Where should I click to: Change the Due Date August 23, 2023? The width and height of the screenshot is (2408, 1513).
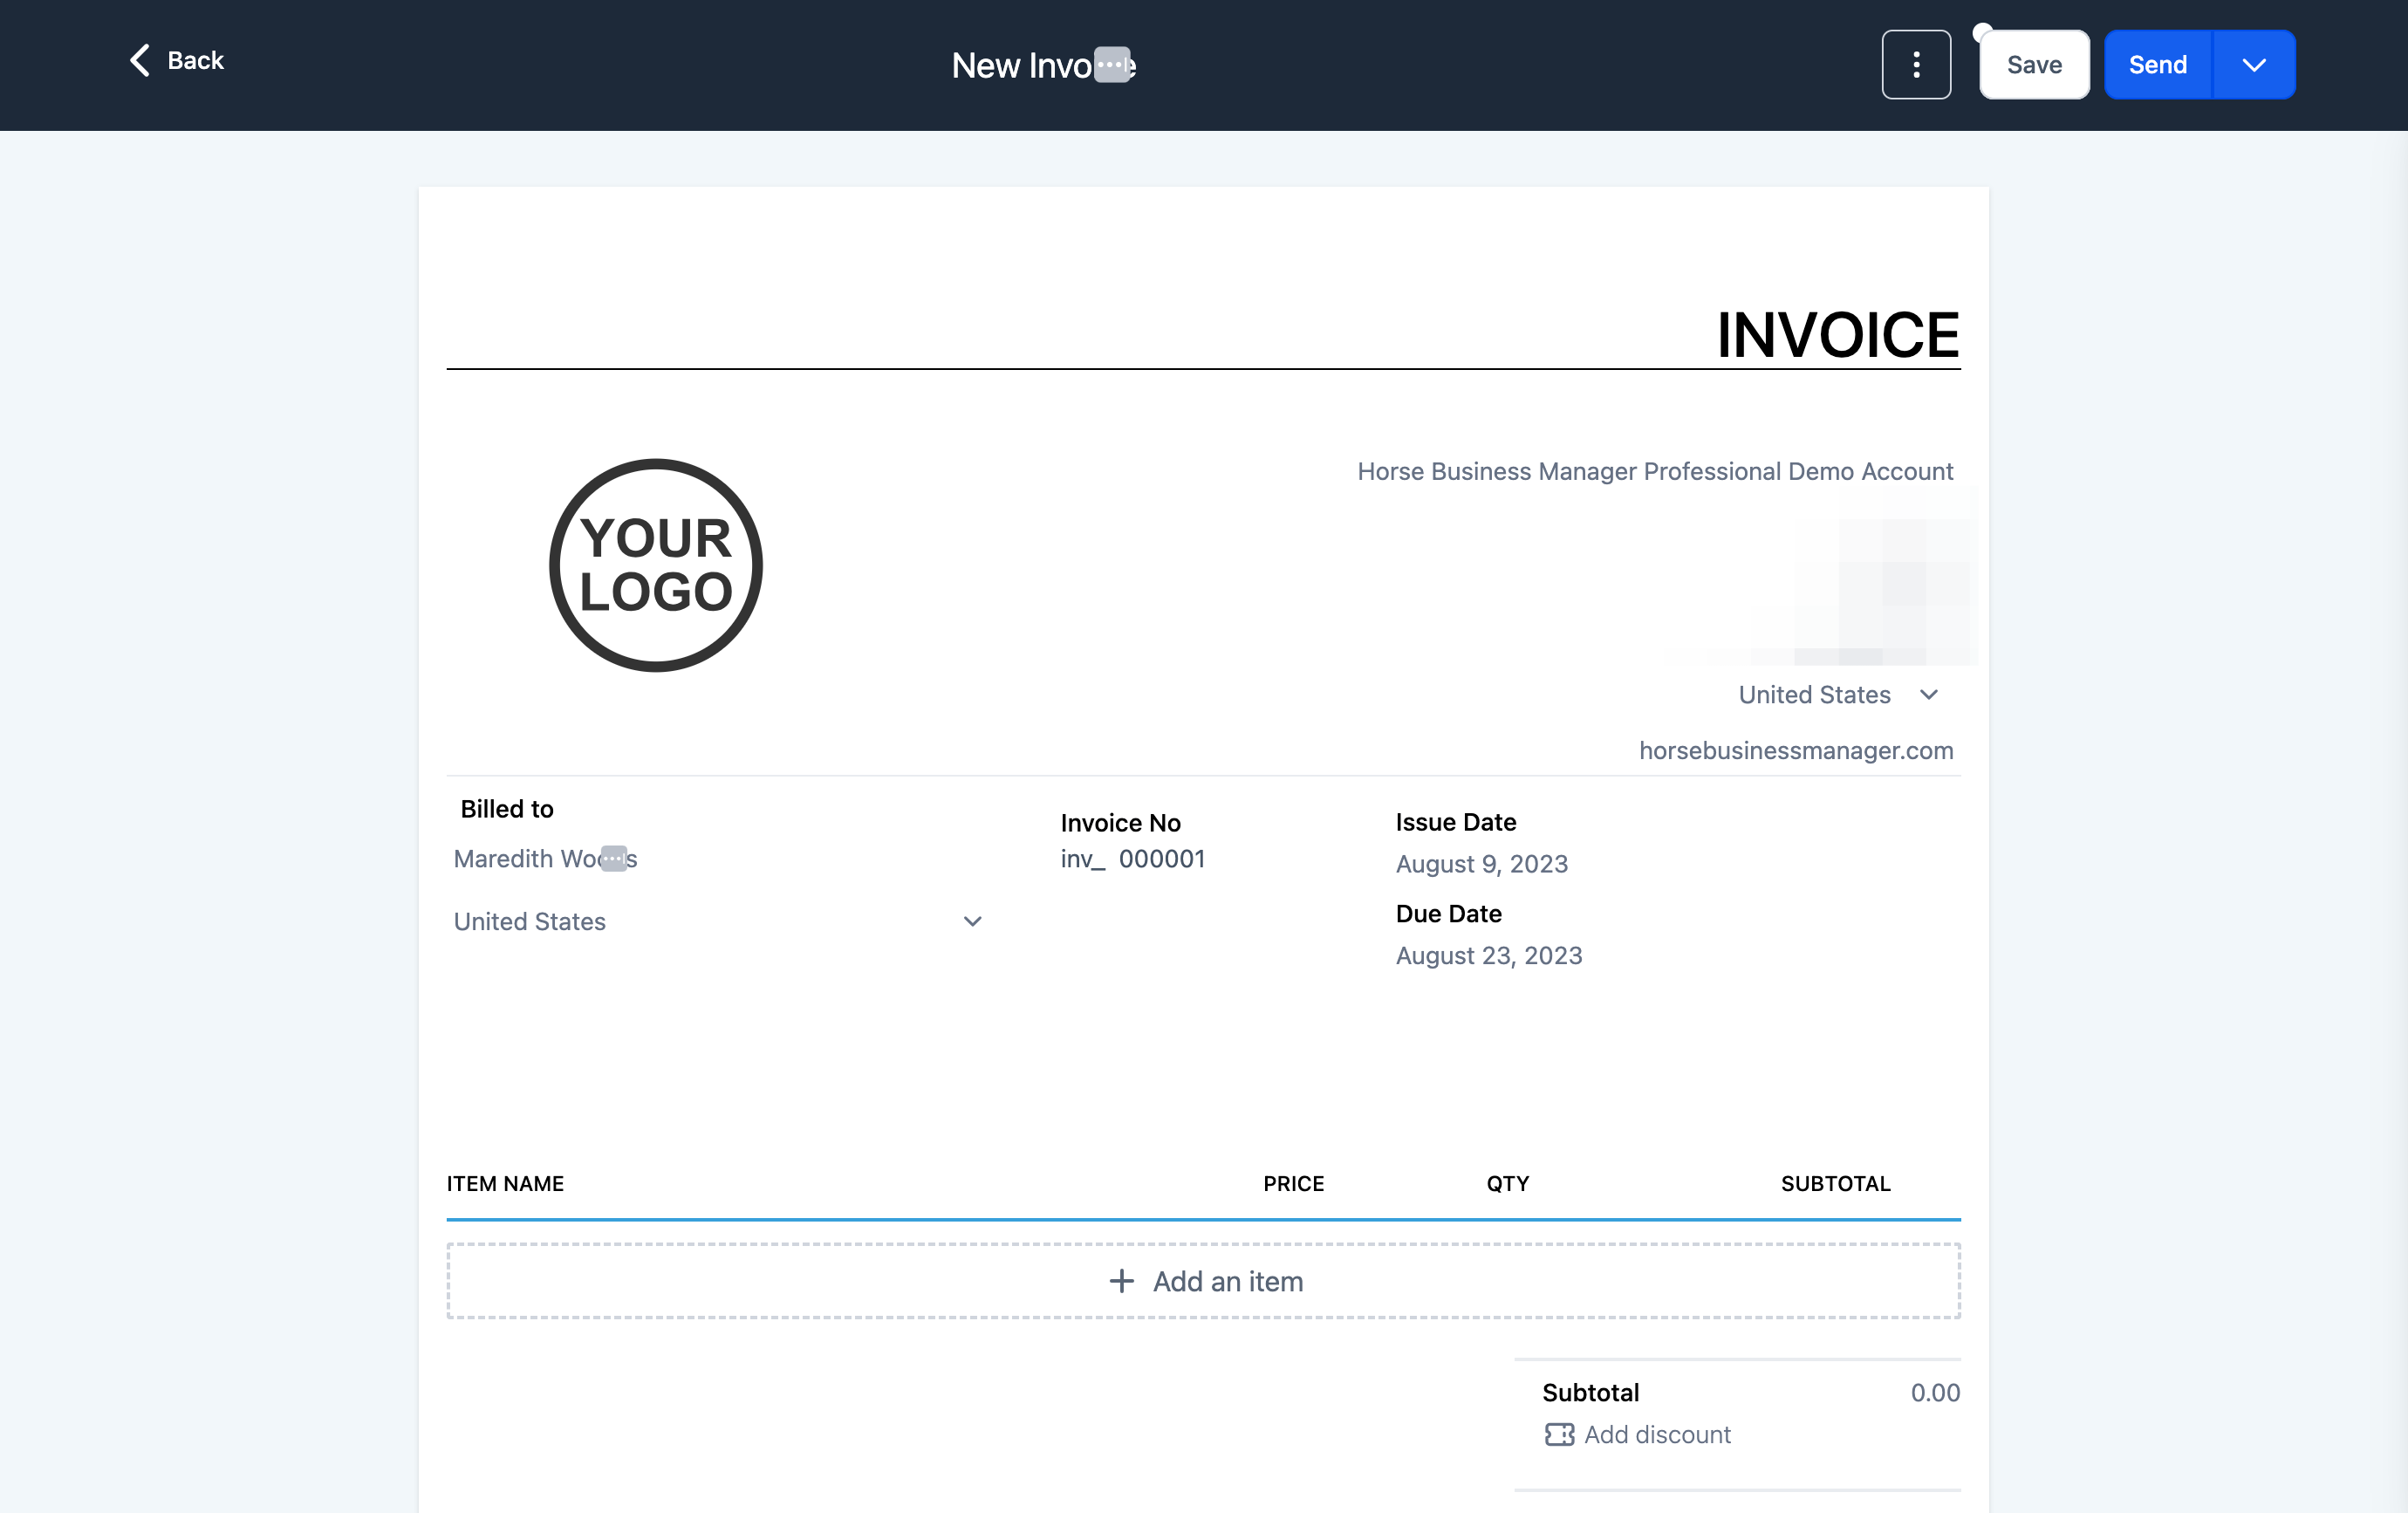click(1489, 956)
